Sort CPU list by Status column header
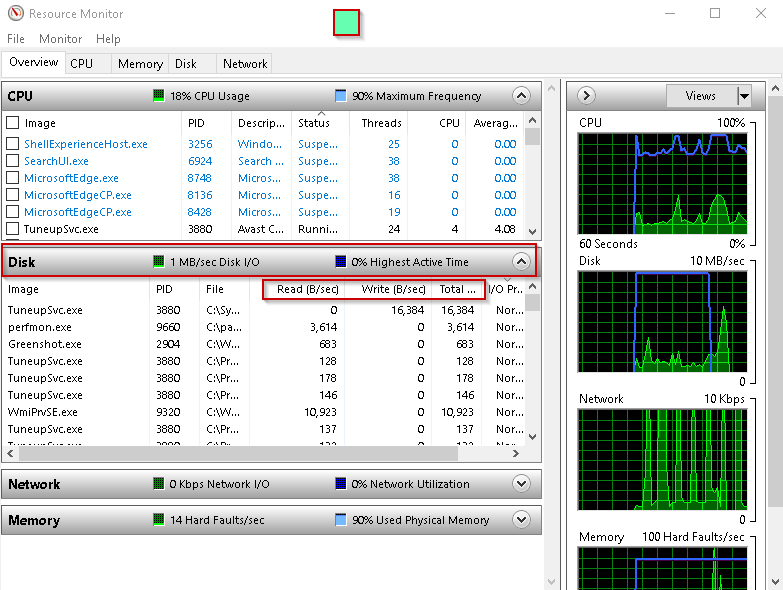This screenshot has height=590, width=783. coord(320,123)
